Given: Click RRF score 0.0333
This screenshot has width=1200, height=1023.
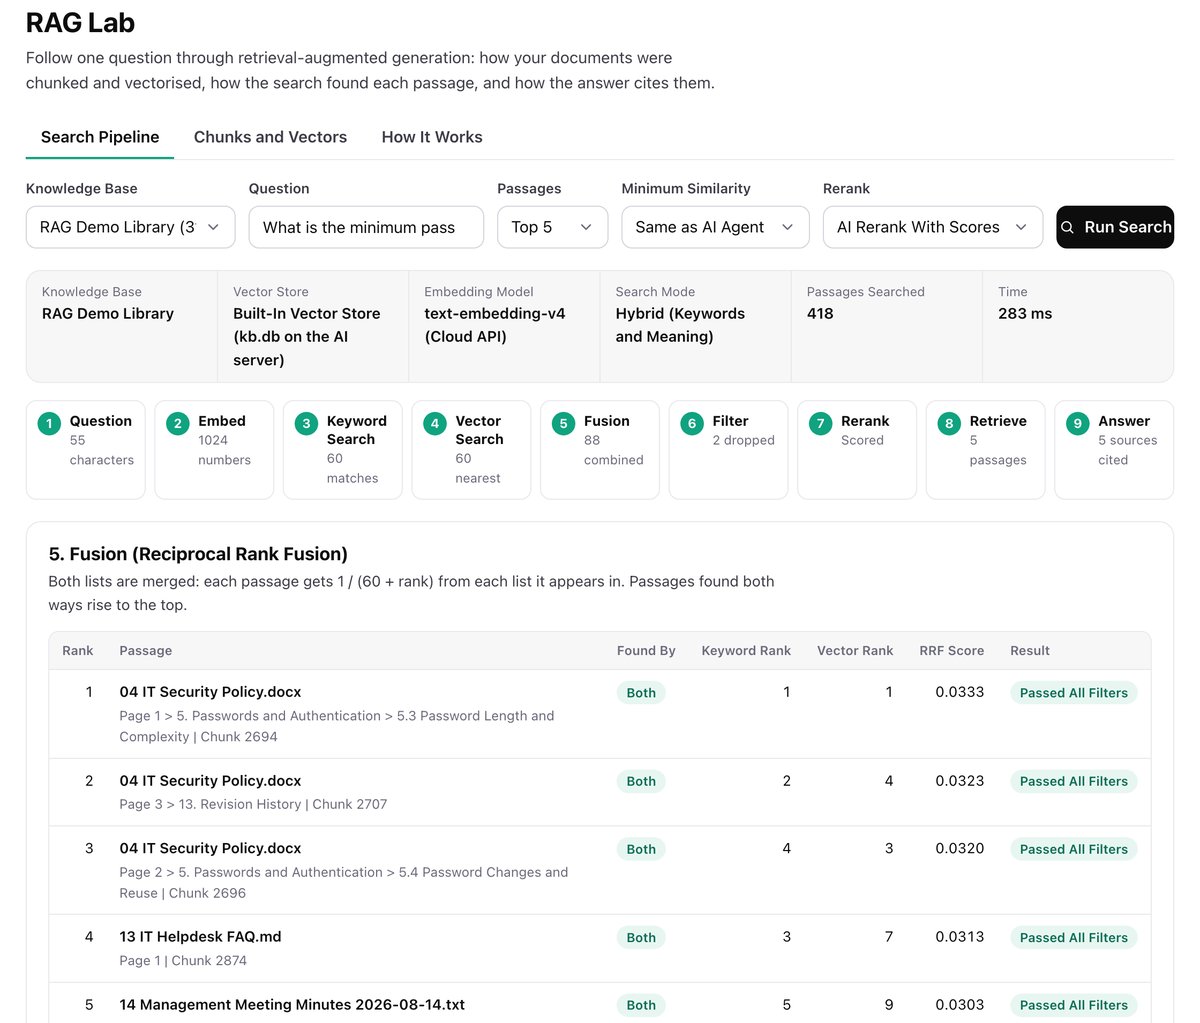Looking at the screenshot, I should click(960, 692).
